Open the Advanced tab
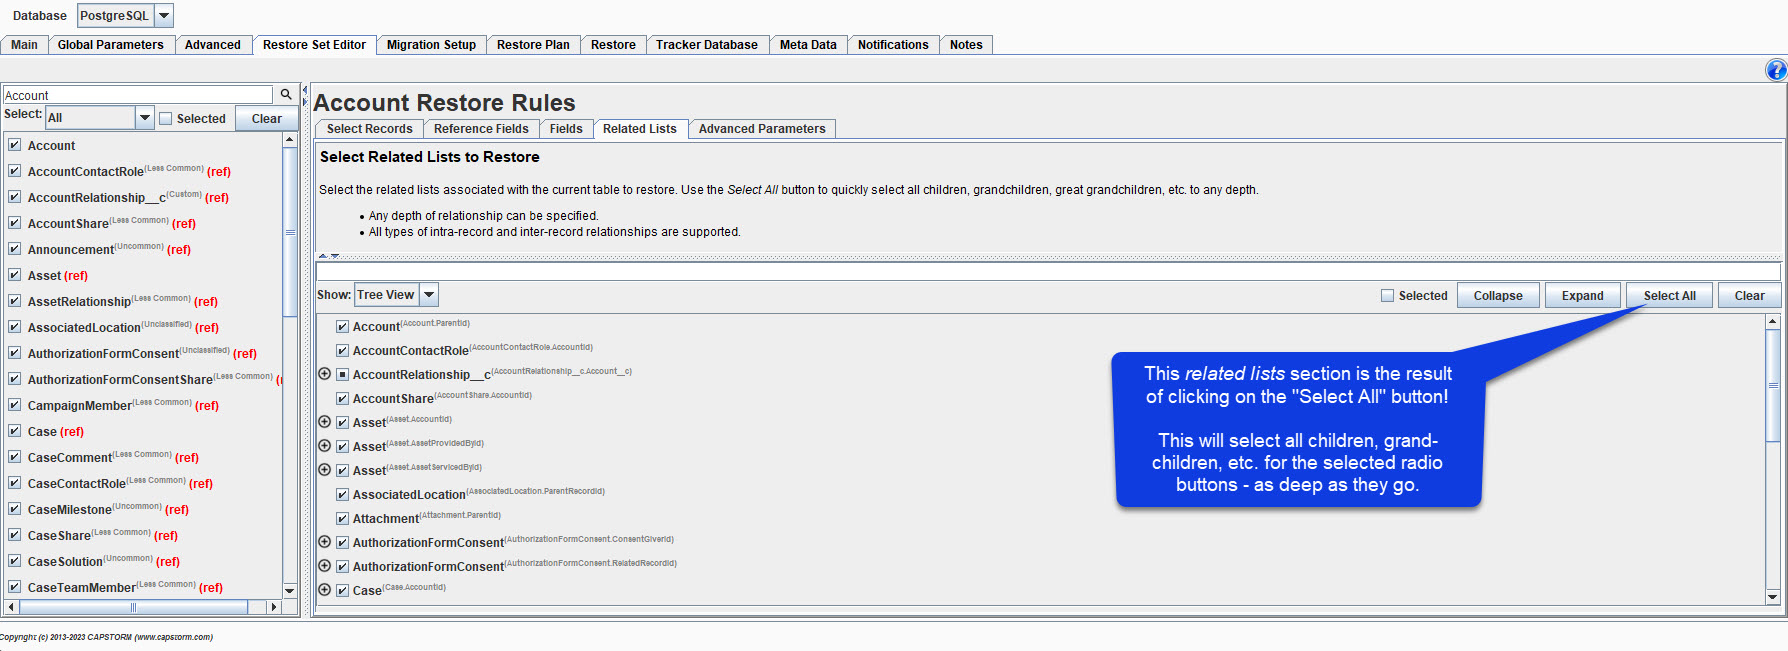The height and width of the screenshot is (651, 1788). tap(213, 45)
